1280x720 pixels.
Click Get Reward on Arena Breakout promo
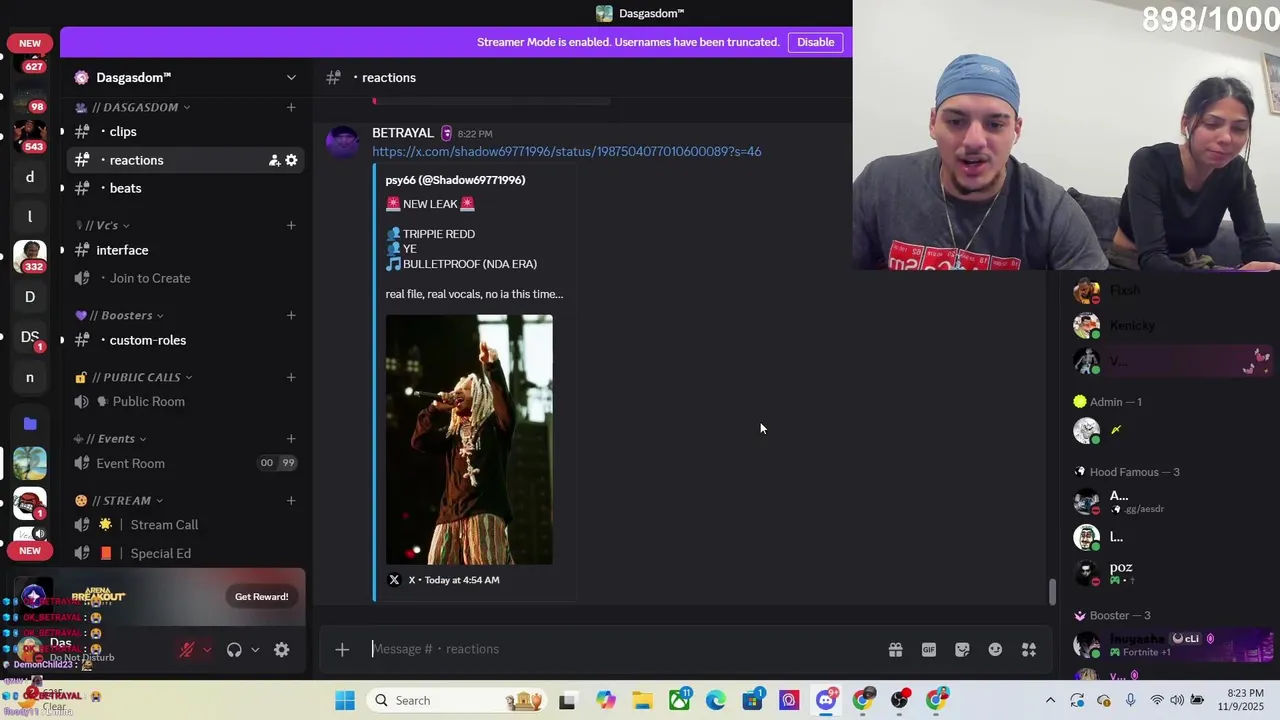[x=261, y=597]
